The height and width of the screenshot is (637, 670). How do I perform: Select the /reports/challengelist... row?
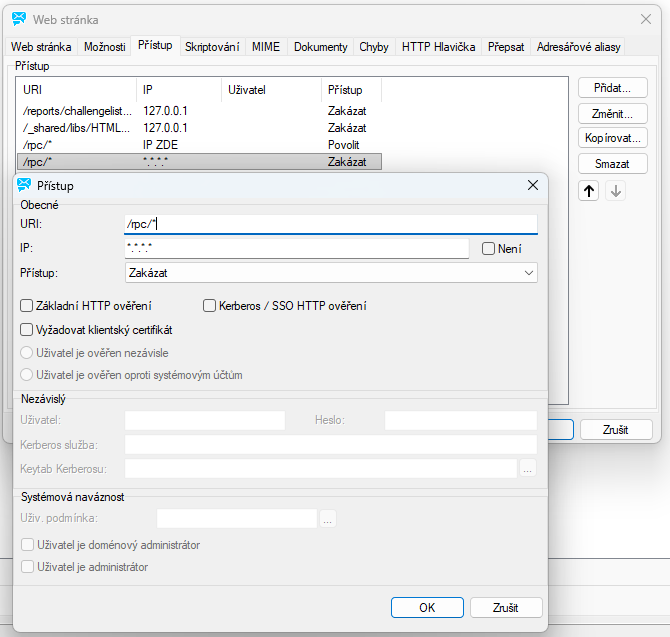point(199,111)
